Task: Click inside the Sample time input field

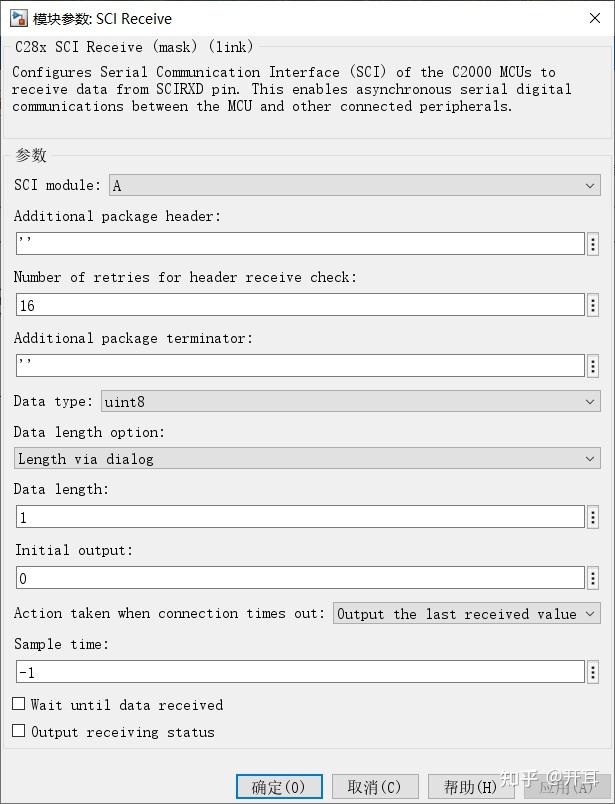Action: pos(300,671)
